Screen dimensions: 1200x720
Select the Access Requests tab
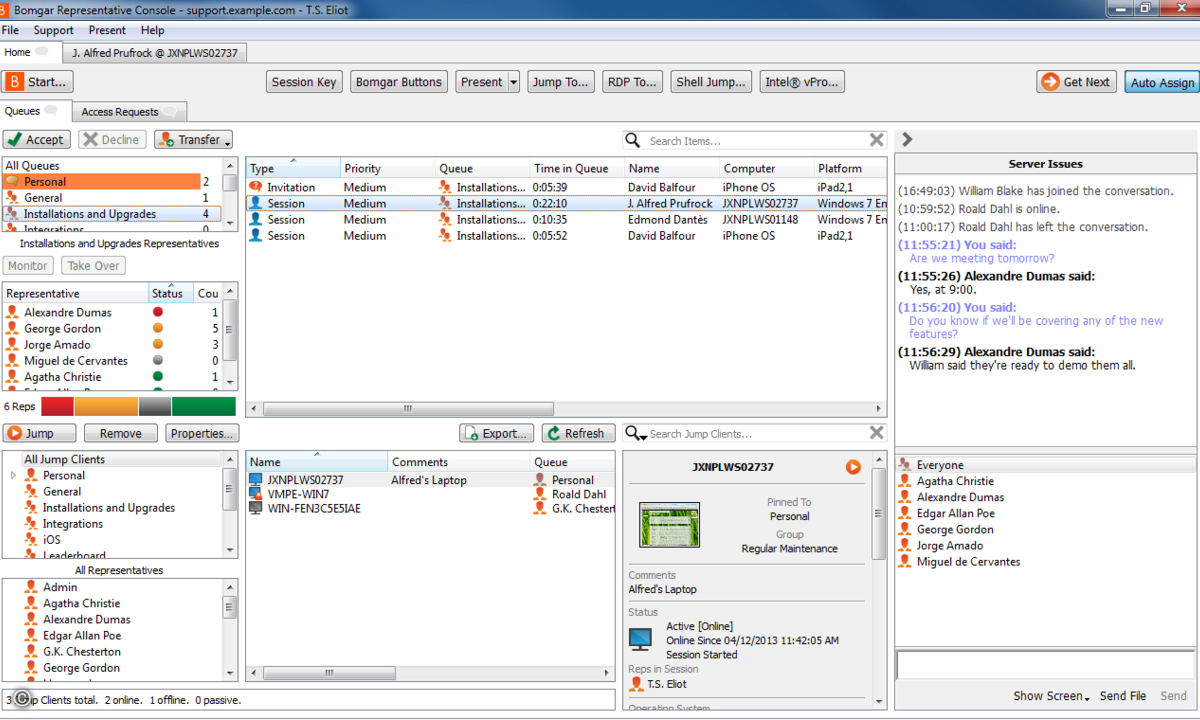click(129, 112)
